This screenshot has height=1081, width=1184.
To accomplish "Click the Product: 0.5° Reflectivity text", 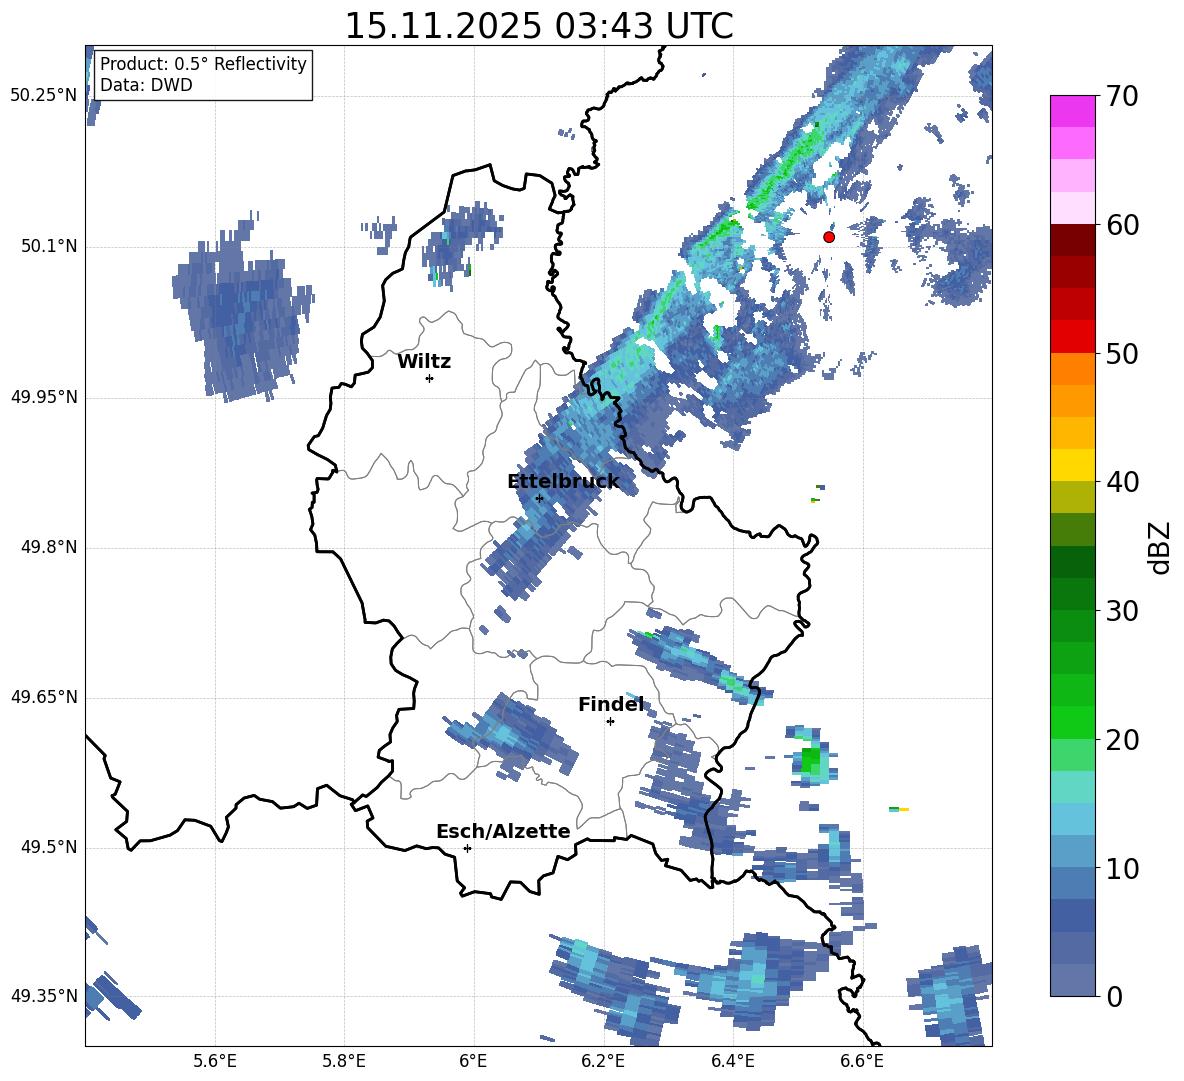I will (203, 63).
